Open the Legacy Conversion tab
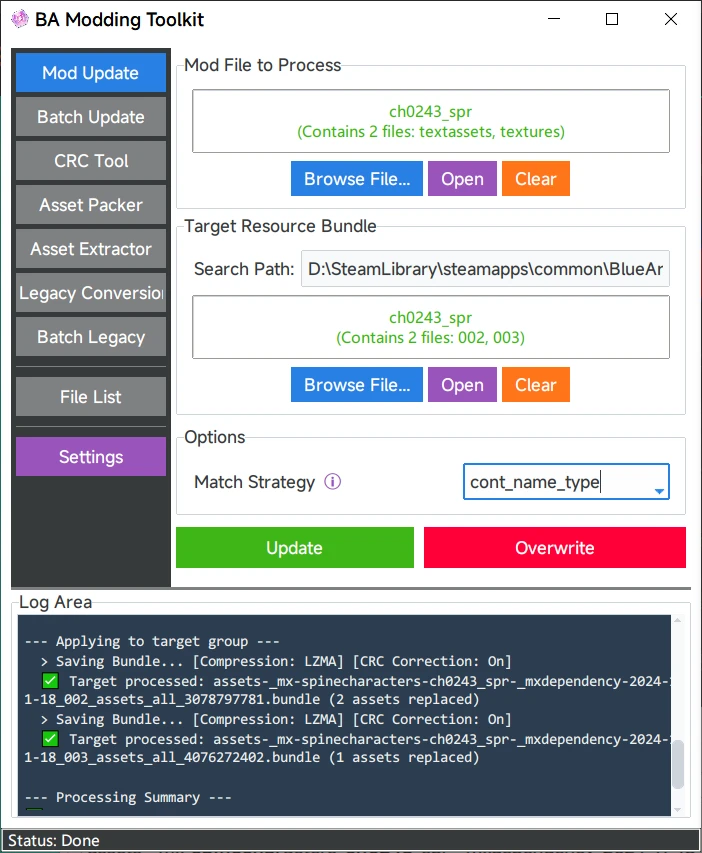Image resolution: width=702 pixels, height=853 pixels. tap(91, 293)
